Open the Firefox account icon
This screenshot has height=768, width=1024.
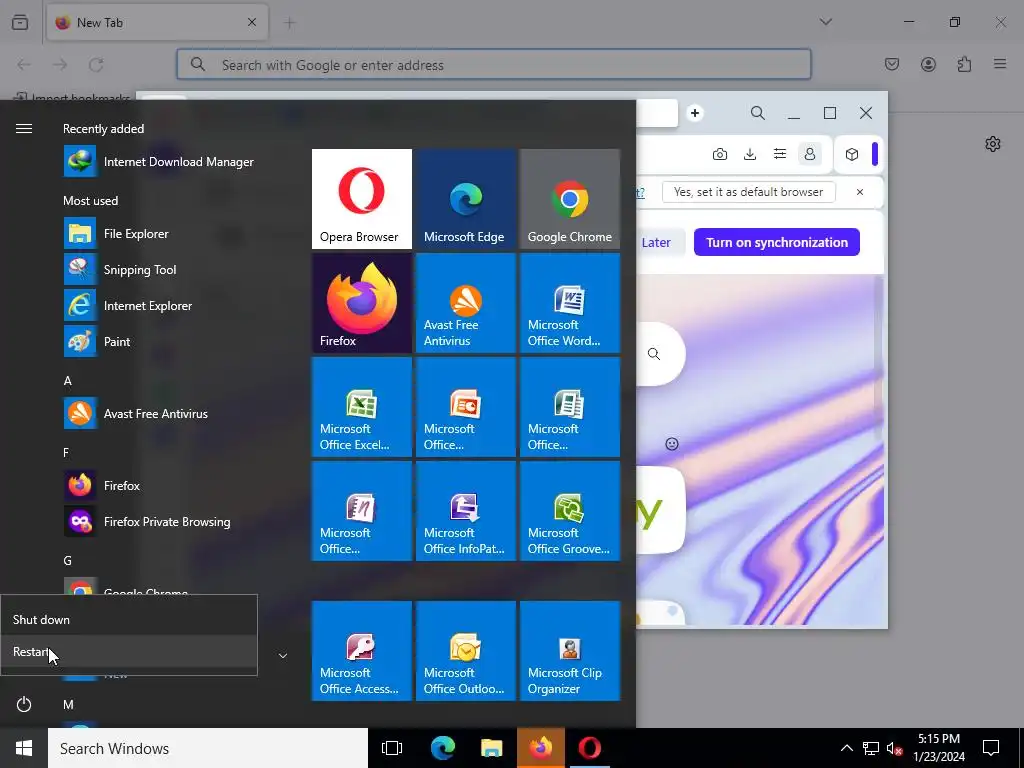[928, 64]
